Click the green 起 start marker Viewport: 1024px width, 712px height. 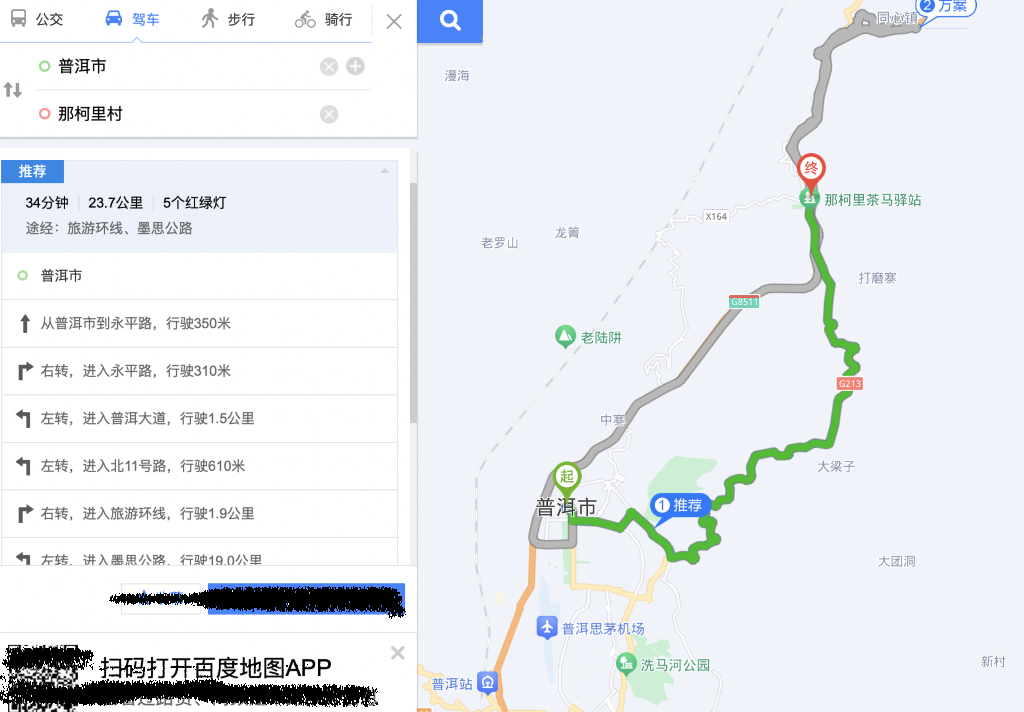567,479
